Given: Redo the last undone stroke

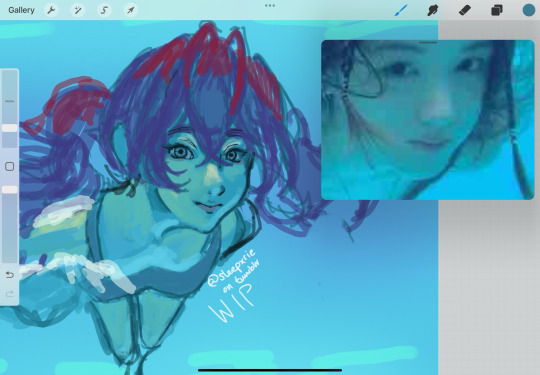Looking at the screenshot, I should 10,294.
